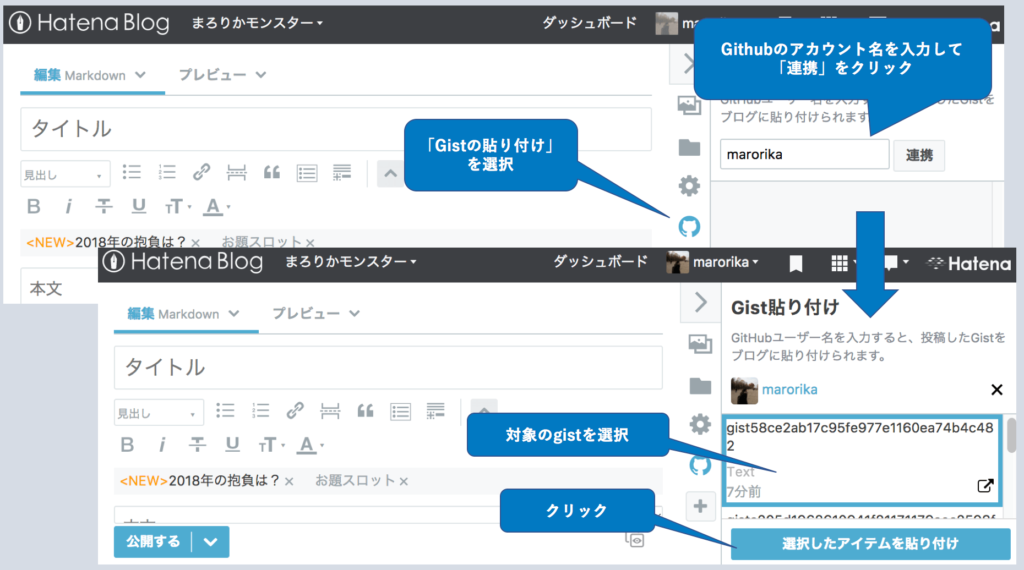This screenshot has width=1024, height=570.
Task: Insert read-more break in front window toolbar
Action: pos(330,411)
